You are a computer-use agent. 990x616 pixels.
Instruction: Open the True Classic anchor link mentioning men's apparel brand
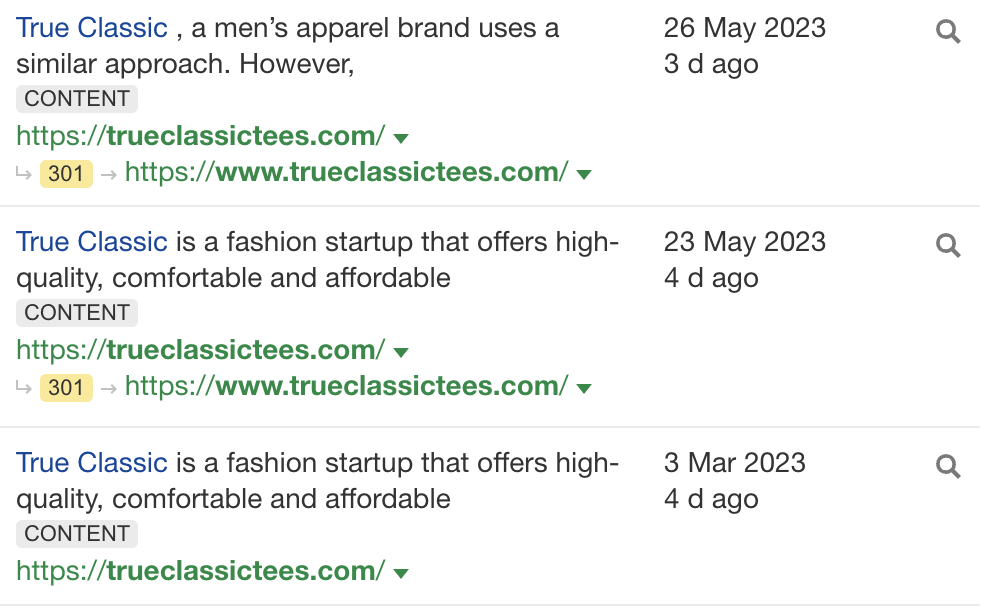(91, 28)
